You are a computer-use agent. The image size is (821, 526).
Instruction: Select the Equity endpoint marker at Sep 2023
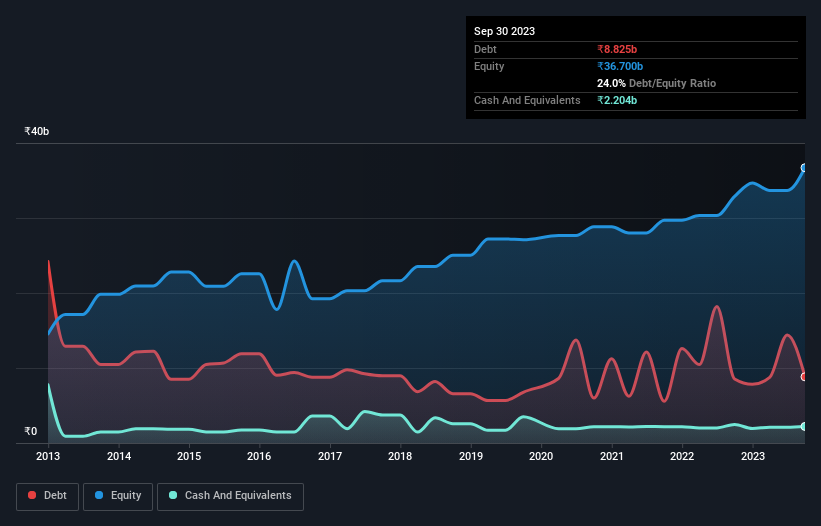click(804, 168)
